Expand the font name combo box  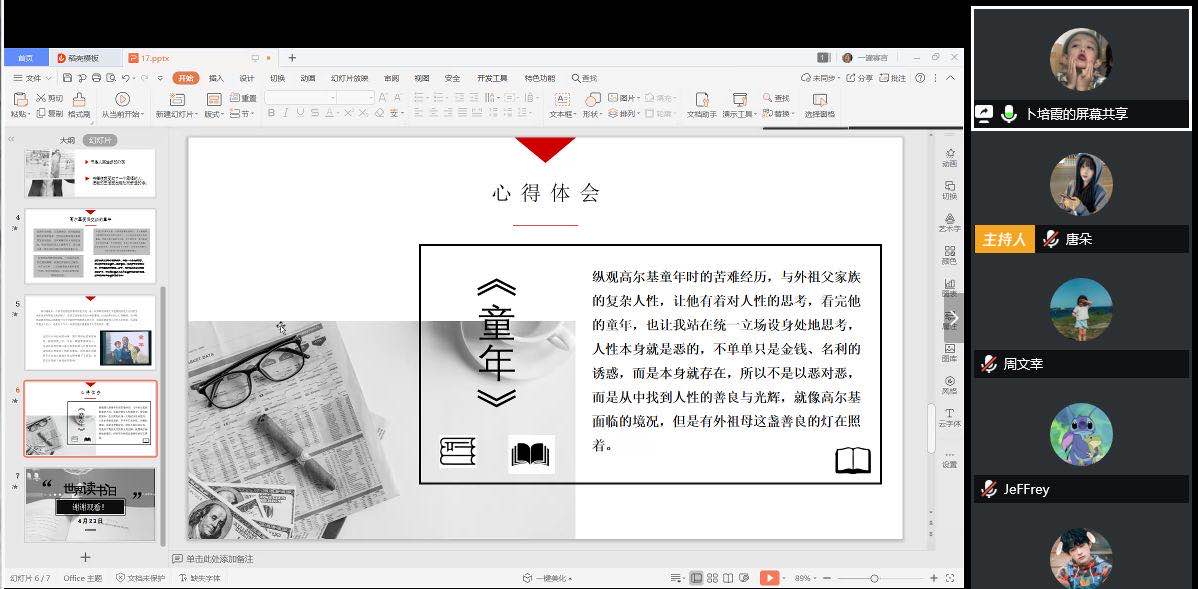tap(333, 98)
